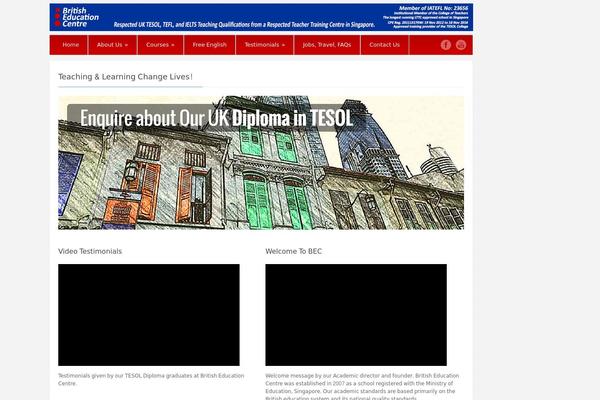The height and width of the screenshot is (400, 600).
Task: Open the Contact Us page
Action: click(384, 45)
